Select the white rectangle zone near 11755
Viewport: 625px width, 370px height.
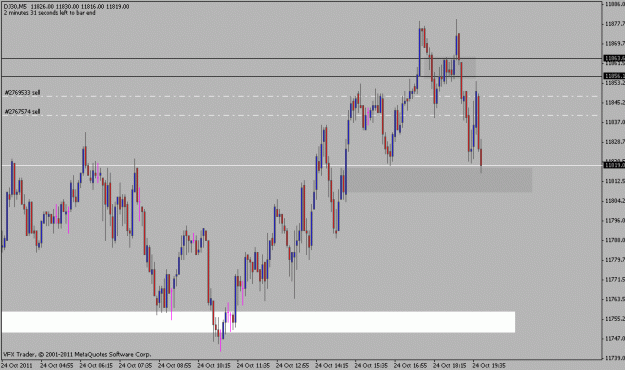(258, 322)
